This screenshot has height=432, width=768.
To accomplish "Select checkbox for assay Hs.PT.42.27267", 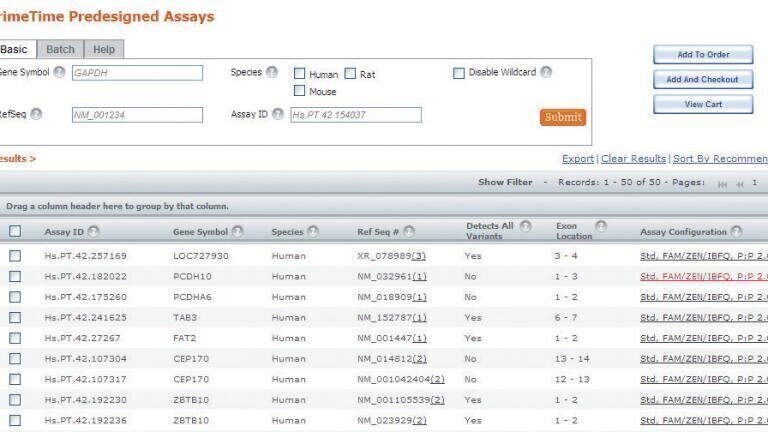I will (x=15, y=338).
